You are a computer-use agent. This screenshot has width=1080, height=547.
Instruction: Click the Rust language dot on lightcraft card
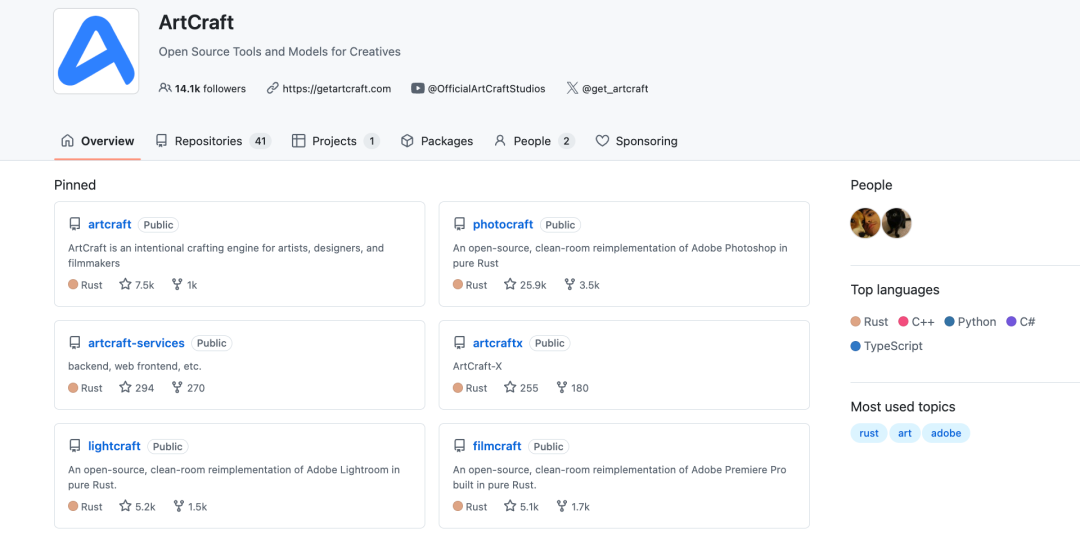(x=73, y=506)
